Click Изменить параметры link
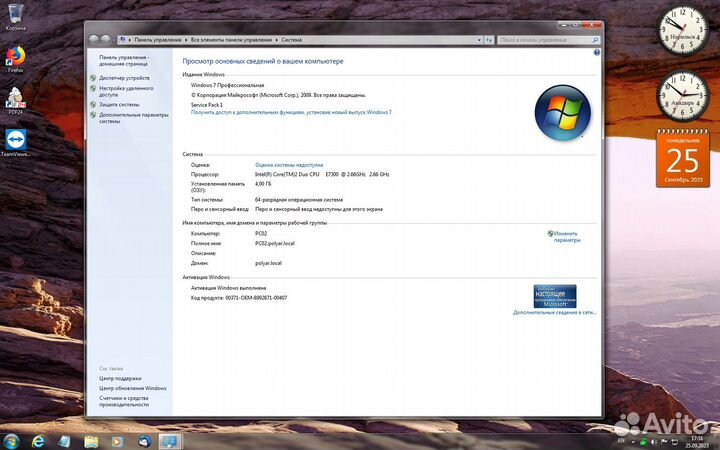The height and width of the screenshot is (450, 720). [567, 236]
